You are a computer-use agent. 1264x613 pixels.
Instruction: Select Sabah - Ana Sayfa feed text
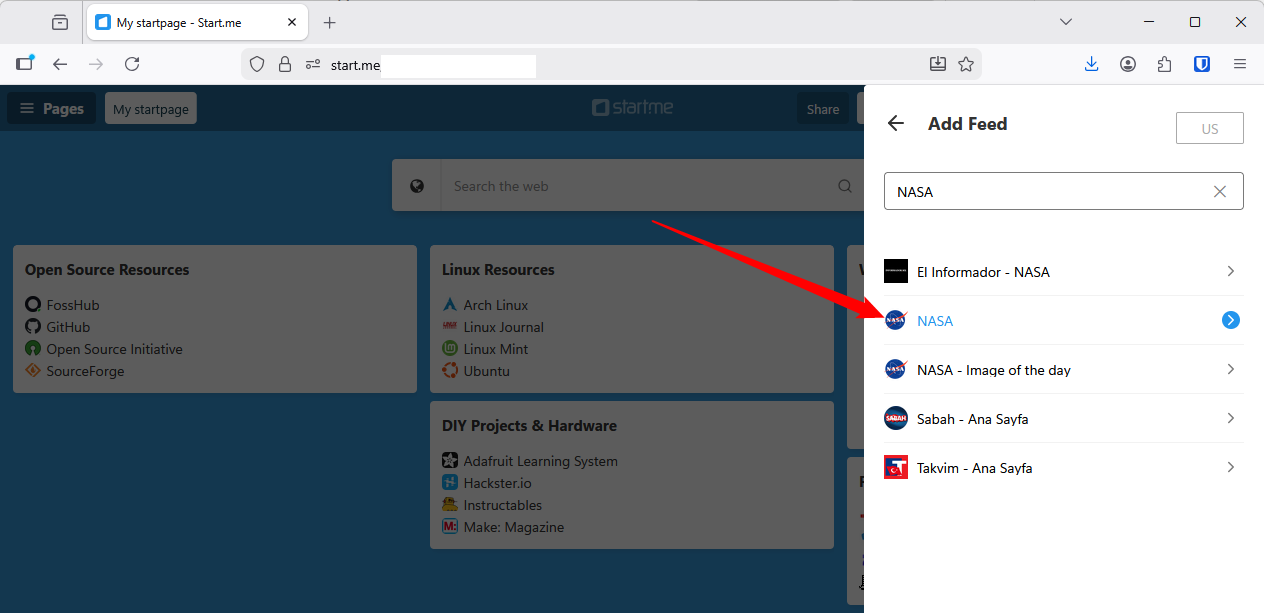(x=973, y=419)
